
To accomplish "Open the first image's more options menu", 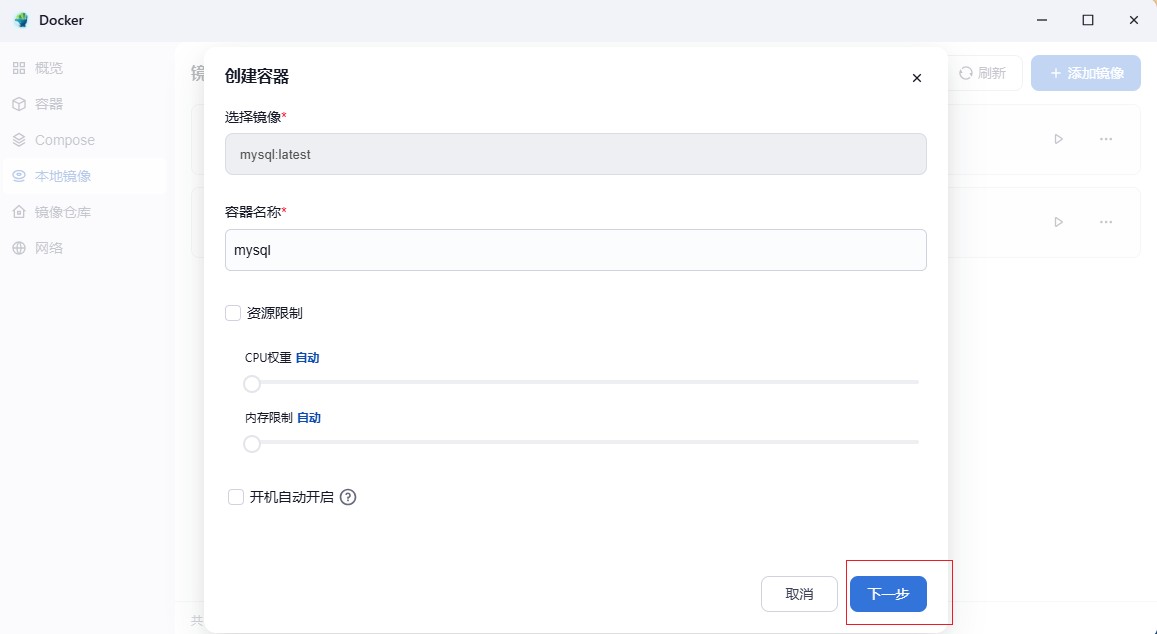I will click(1106, 139).
